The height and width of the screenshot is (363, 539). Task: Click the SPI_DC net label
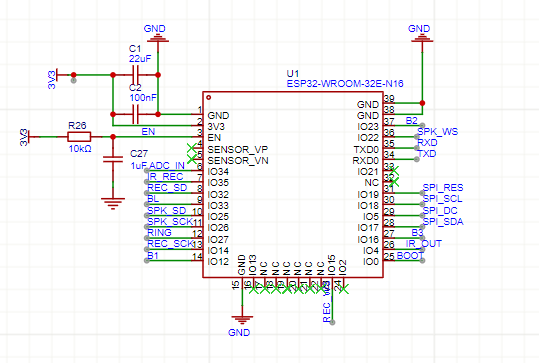[440, 210]
